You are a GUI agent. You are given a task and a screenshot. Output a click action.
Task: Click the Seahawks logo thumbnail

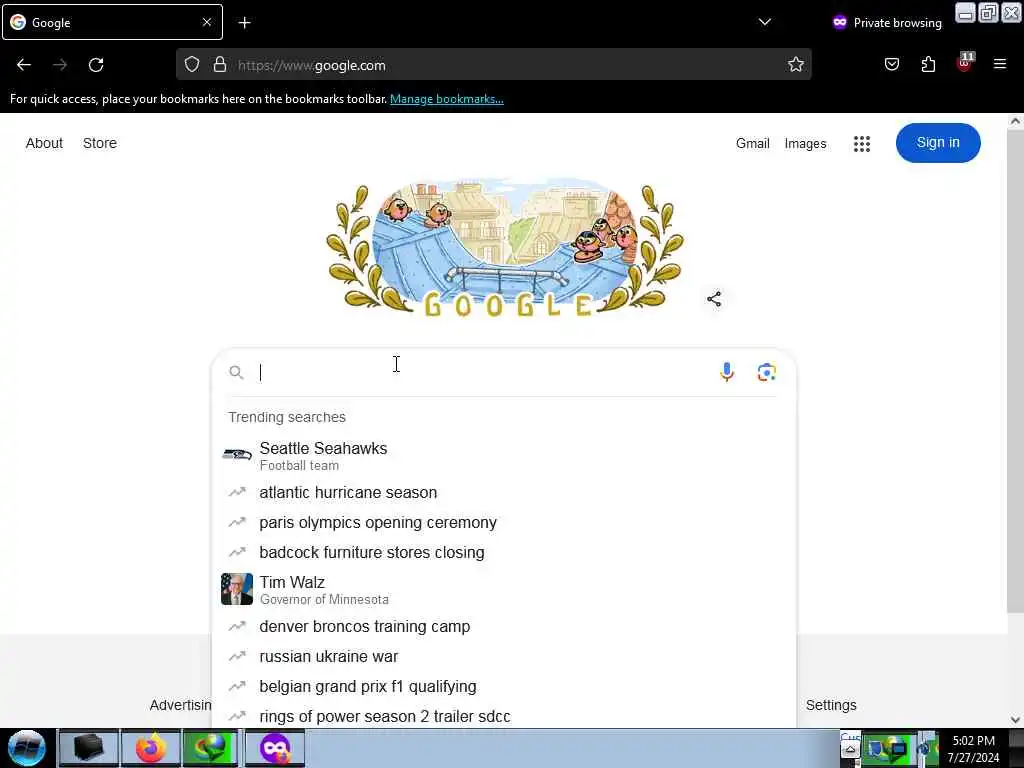click(x=236, y=455)
